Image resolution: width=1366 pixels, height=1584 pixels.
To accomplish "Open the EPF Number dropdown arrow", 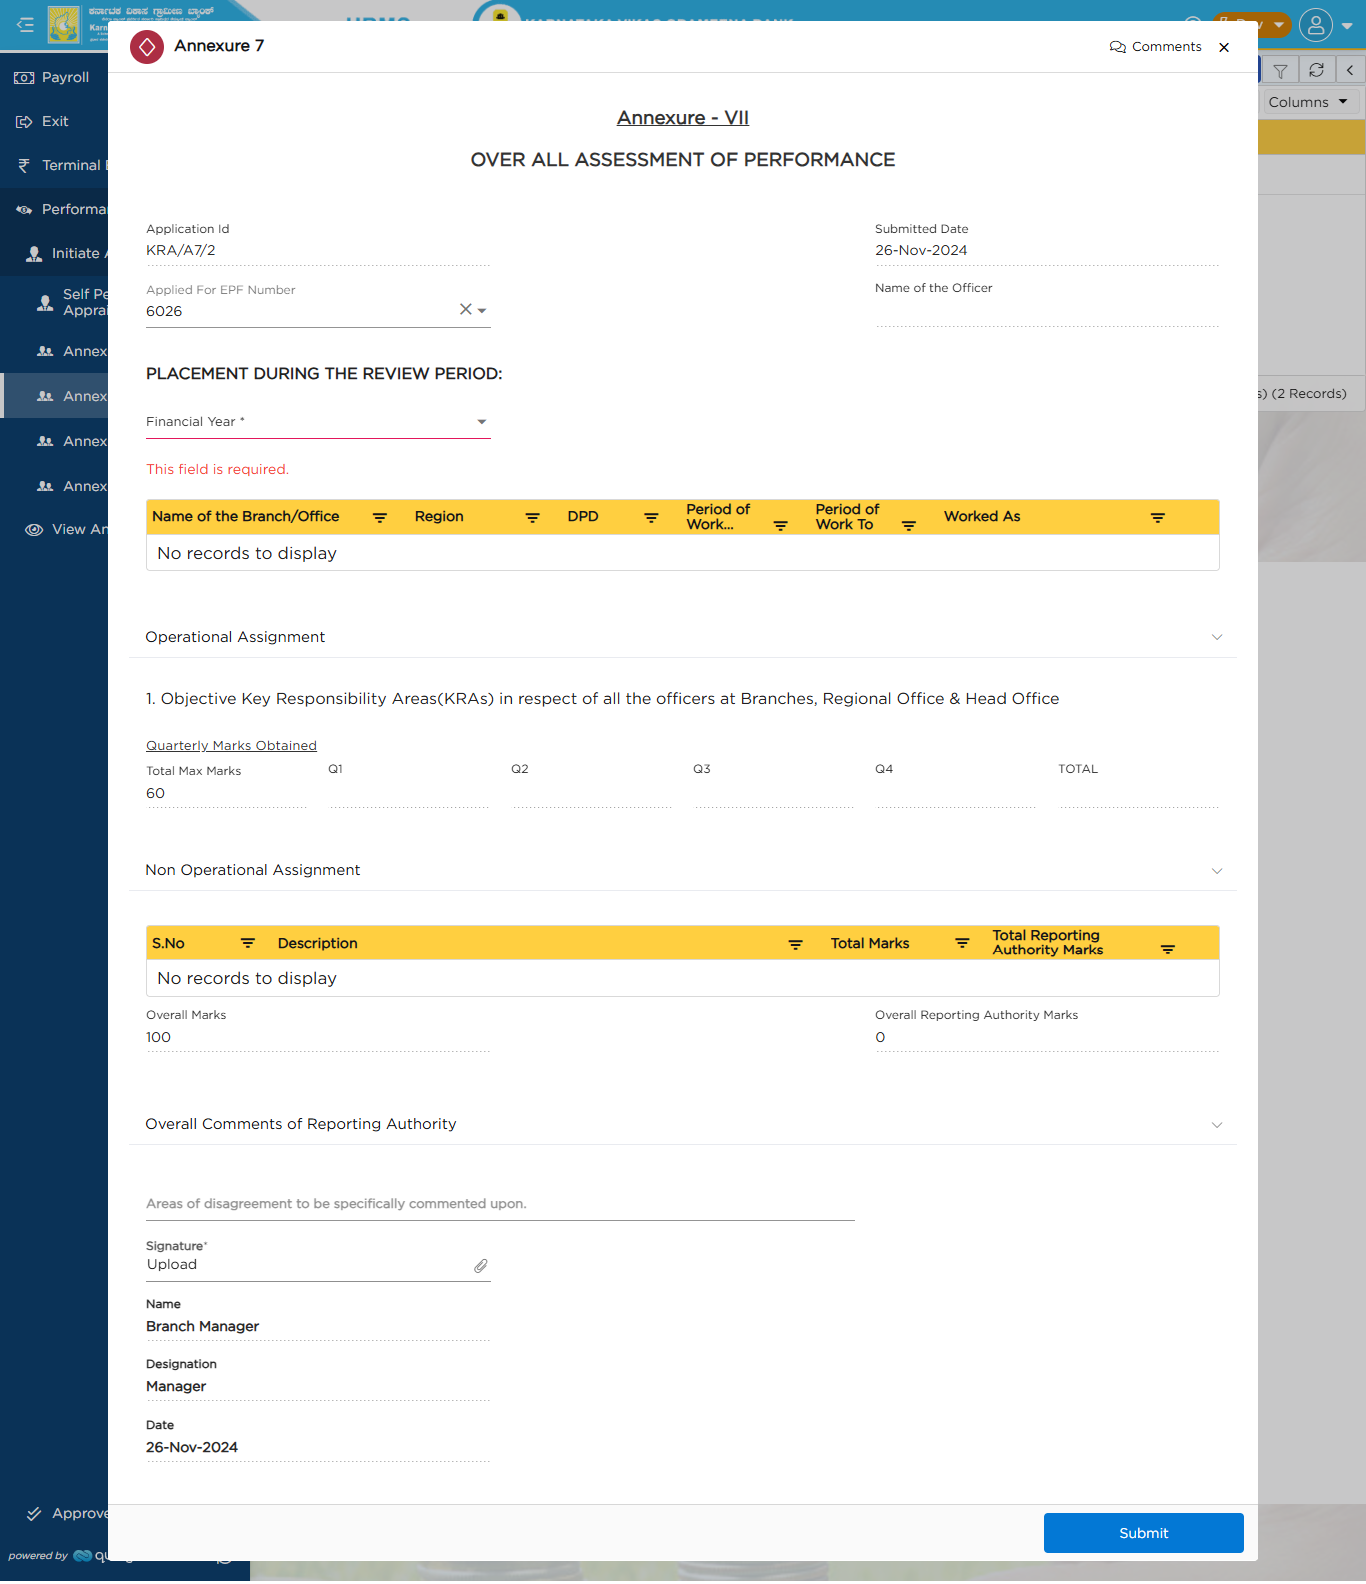I will coord(482,310).
